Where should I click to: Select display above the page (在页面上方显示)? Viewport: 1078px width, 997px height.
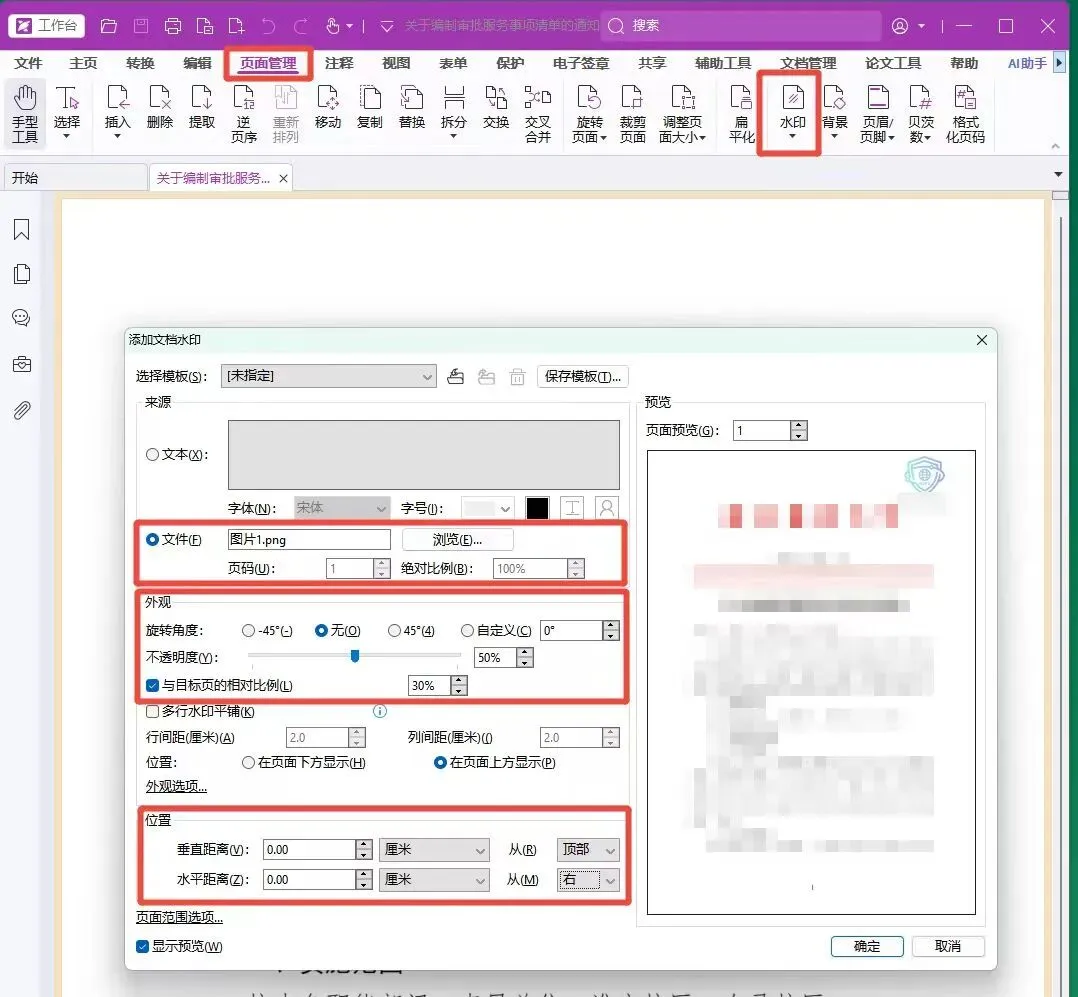pyautogui.click(x=440, y=763)
